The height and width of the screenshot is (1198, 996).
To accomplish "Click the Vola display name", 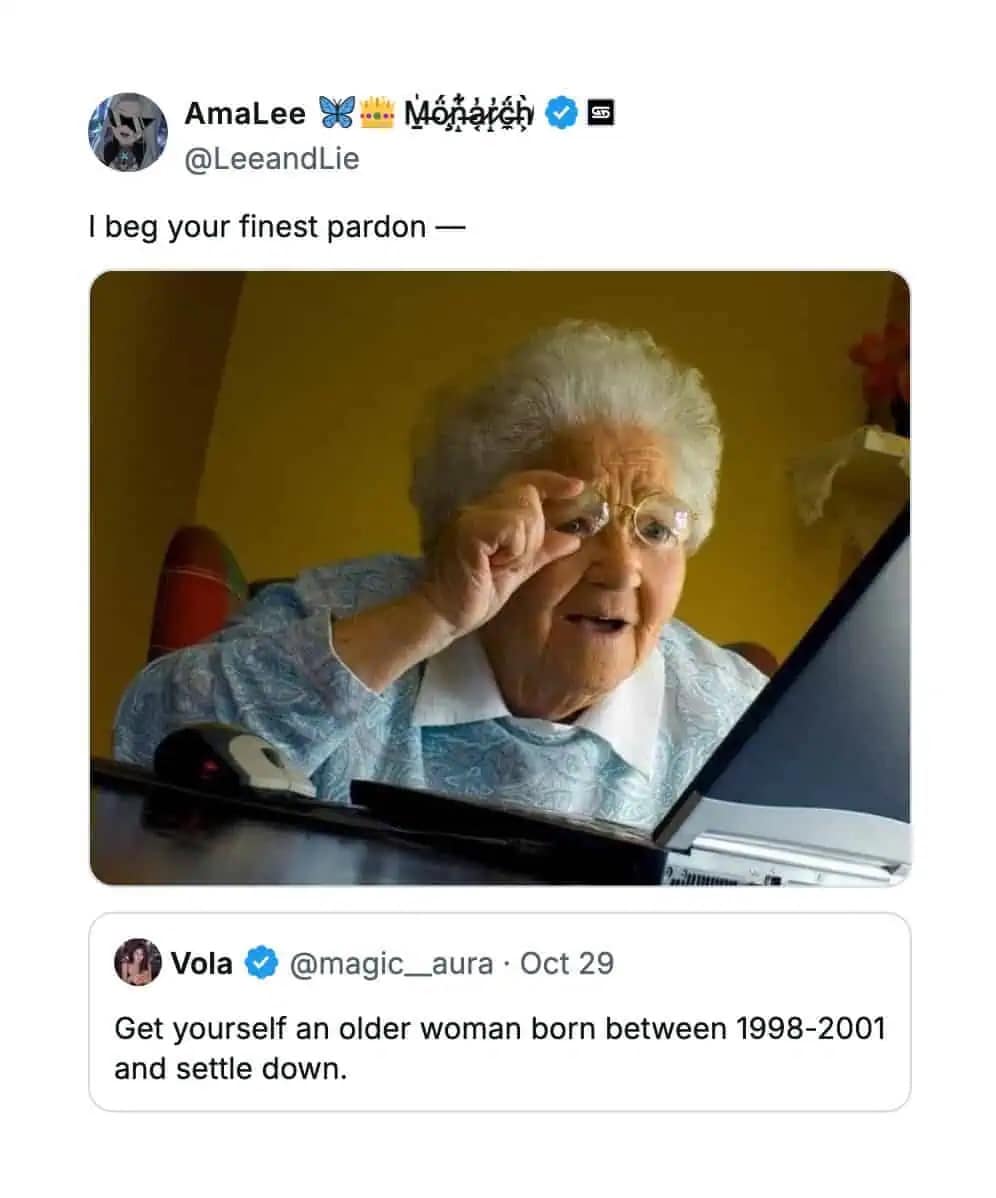I will click(x=202, y=963).
